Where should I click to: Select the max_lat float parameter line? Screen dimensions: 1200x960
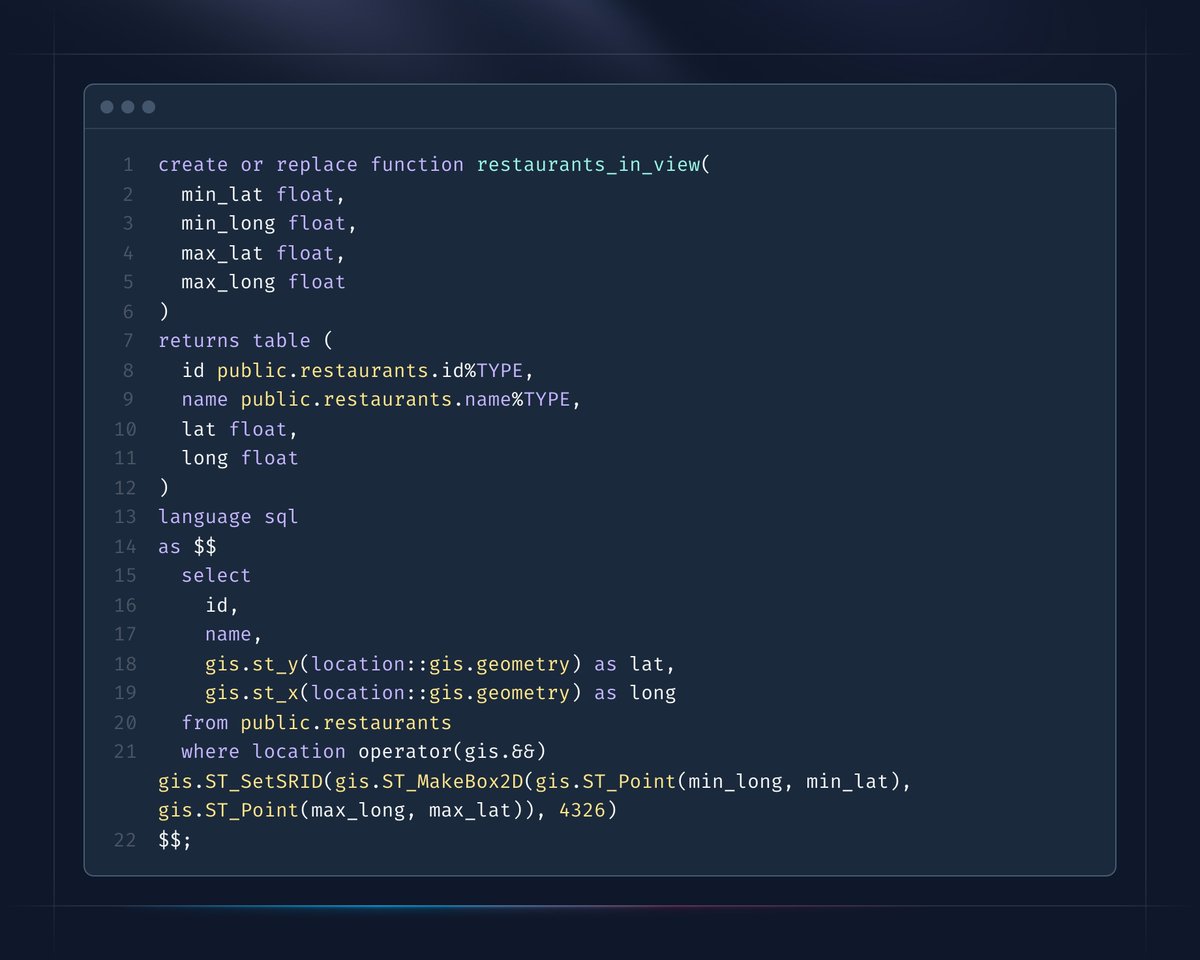(x=263, y=253)
